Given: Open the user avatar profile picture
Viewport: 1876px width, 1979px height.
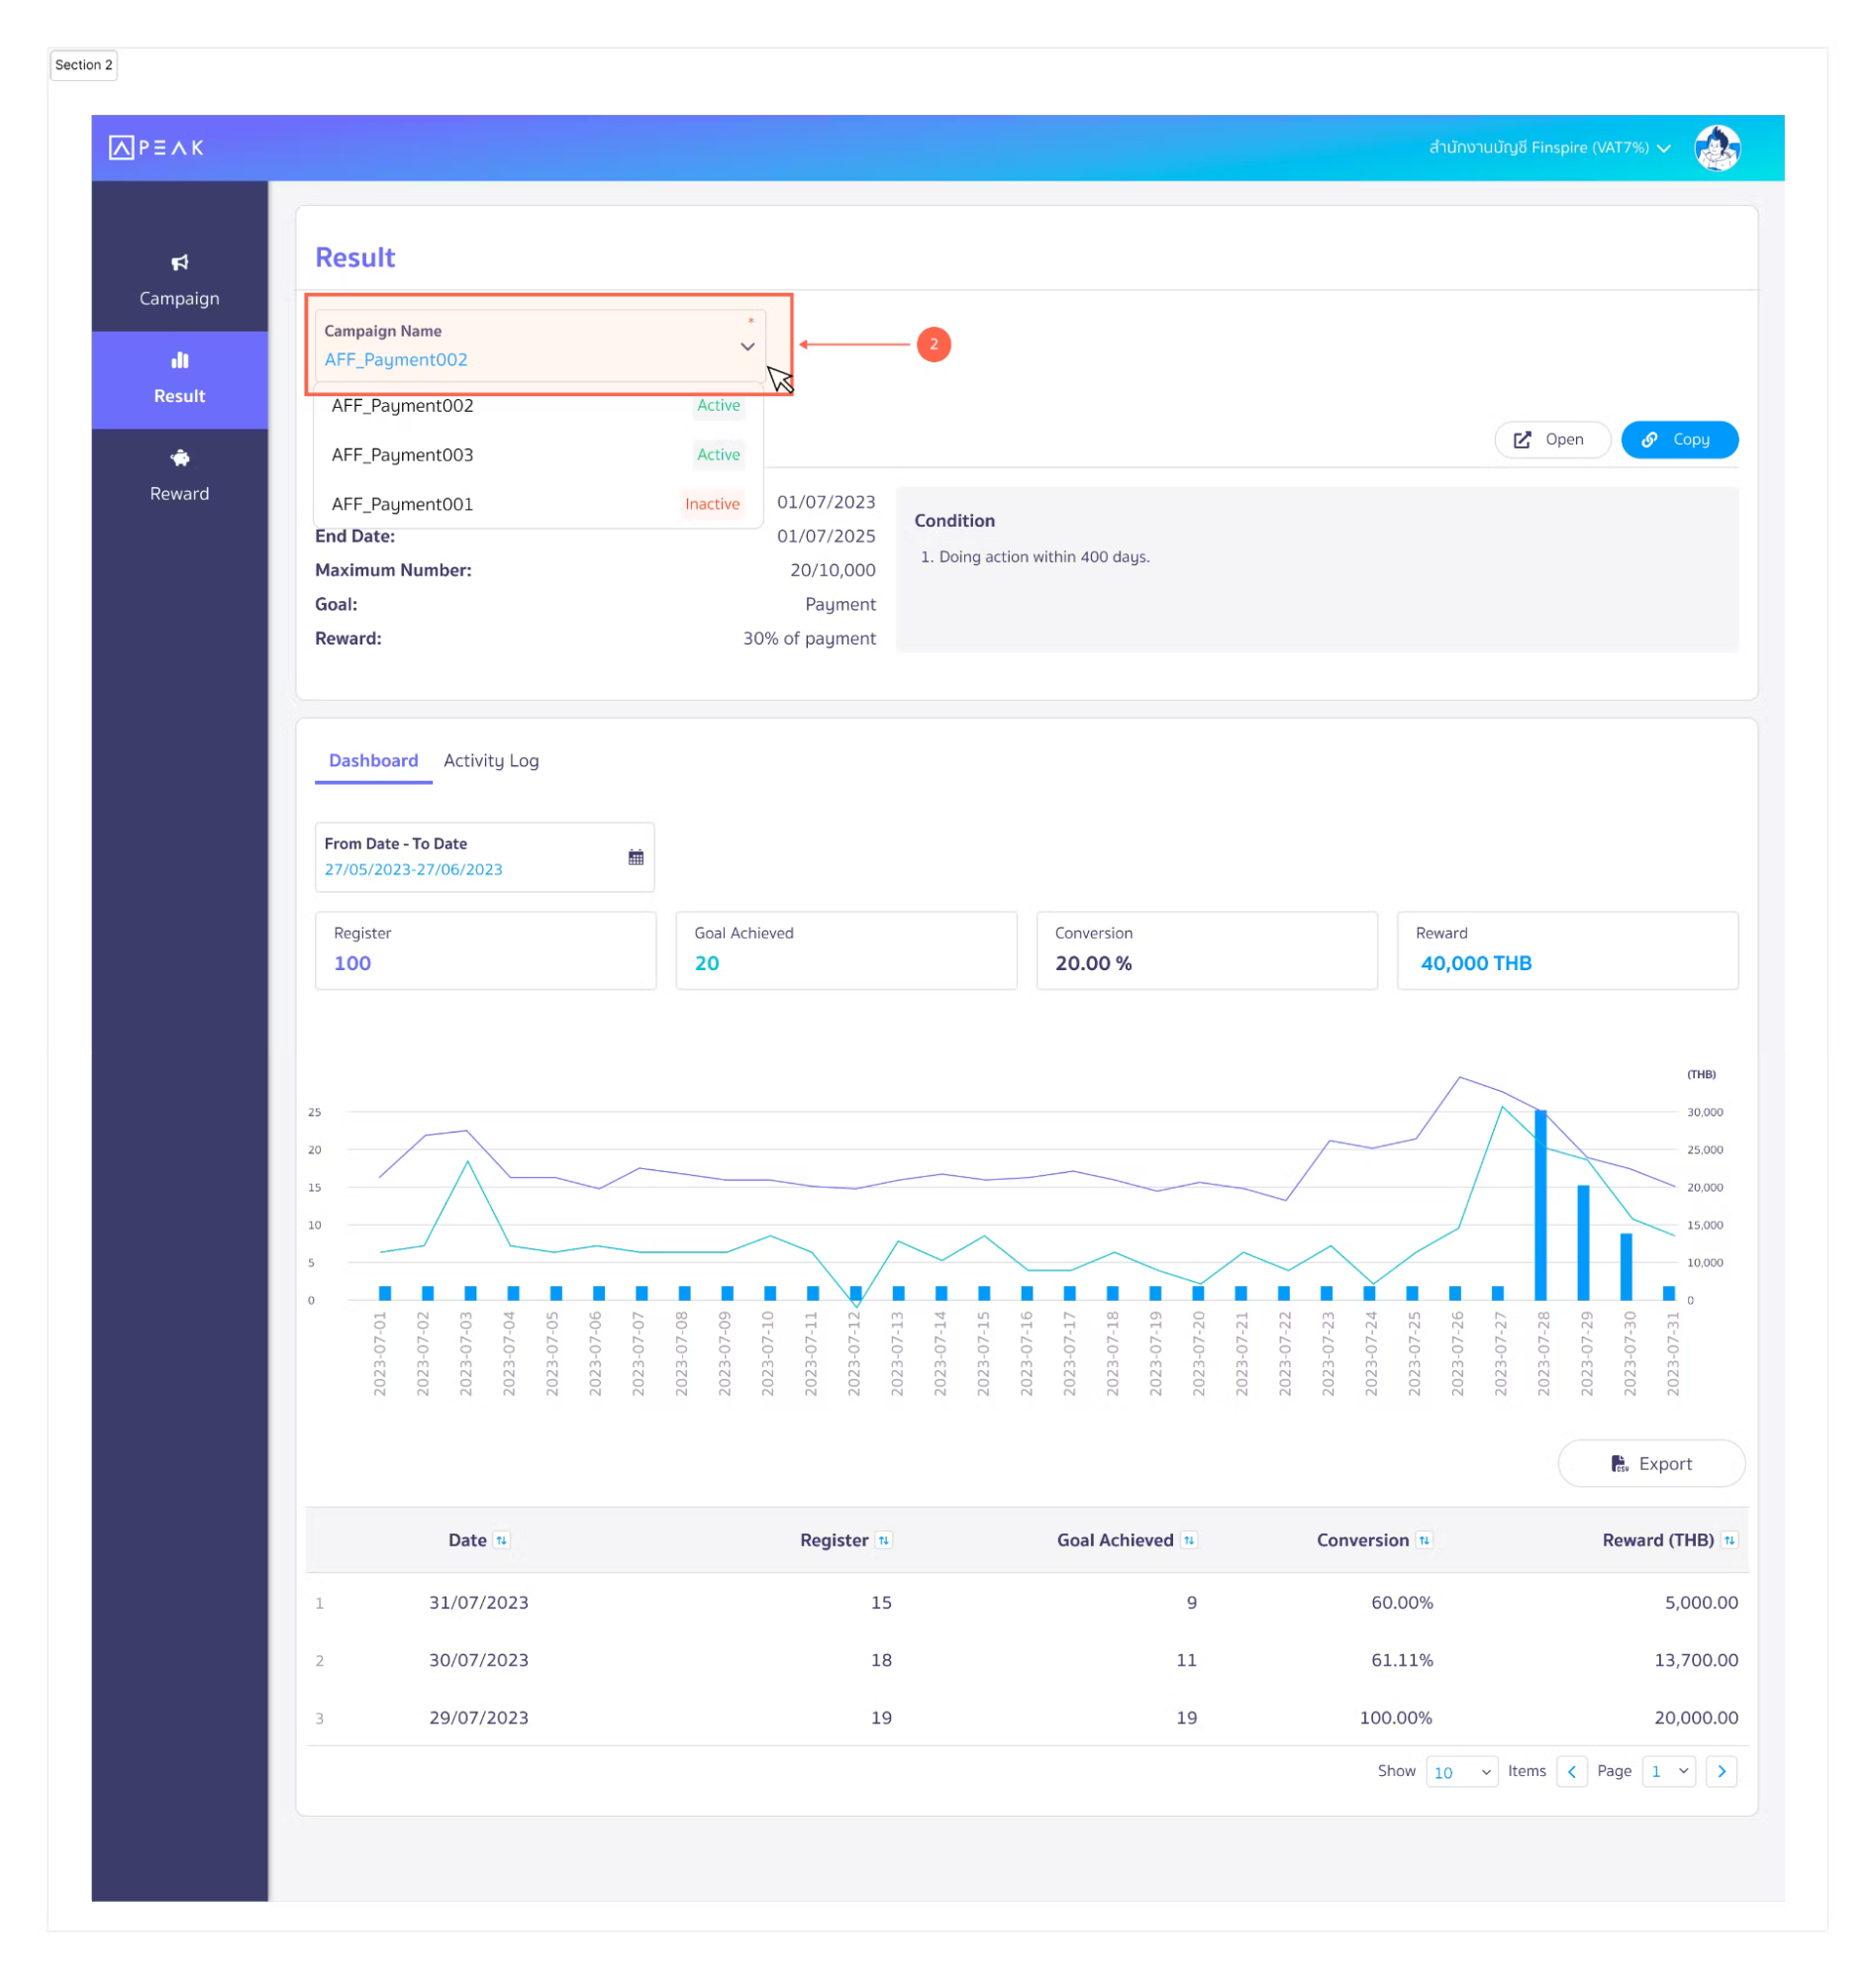Looking at the screenshot, I should [x=1717, y=148].
